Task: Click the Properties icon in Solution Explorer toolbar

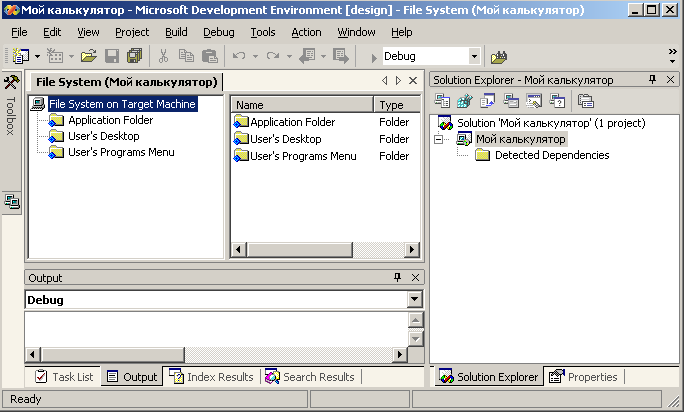Action: pyautogui.click(x=585, y=101)
